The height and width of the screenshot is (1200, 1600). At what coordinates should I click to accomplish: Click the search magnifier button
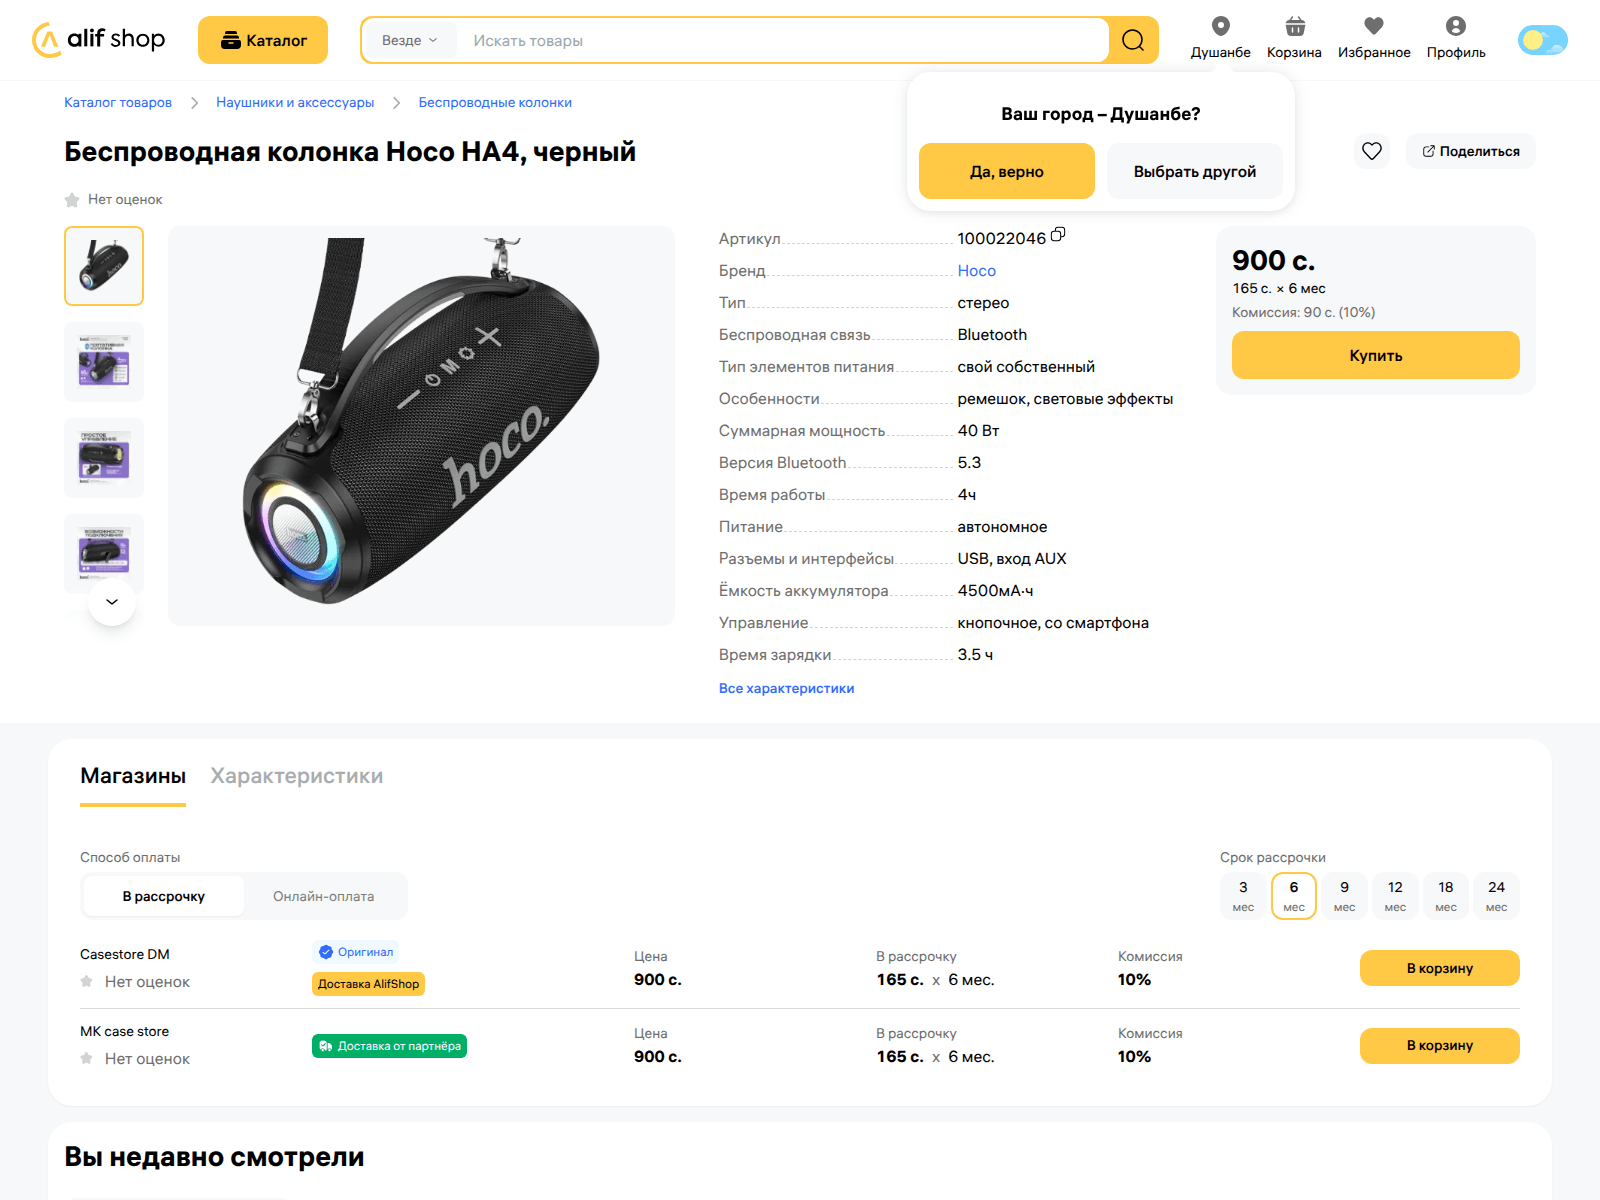point(1131,40)
